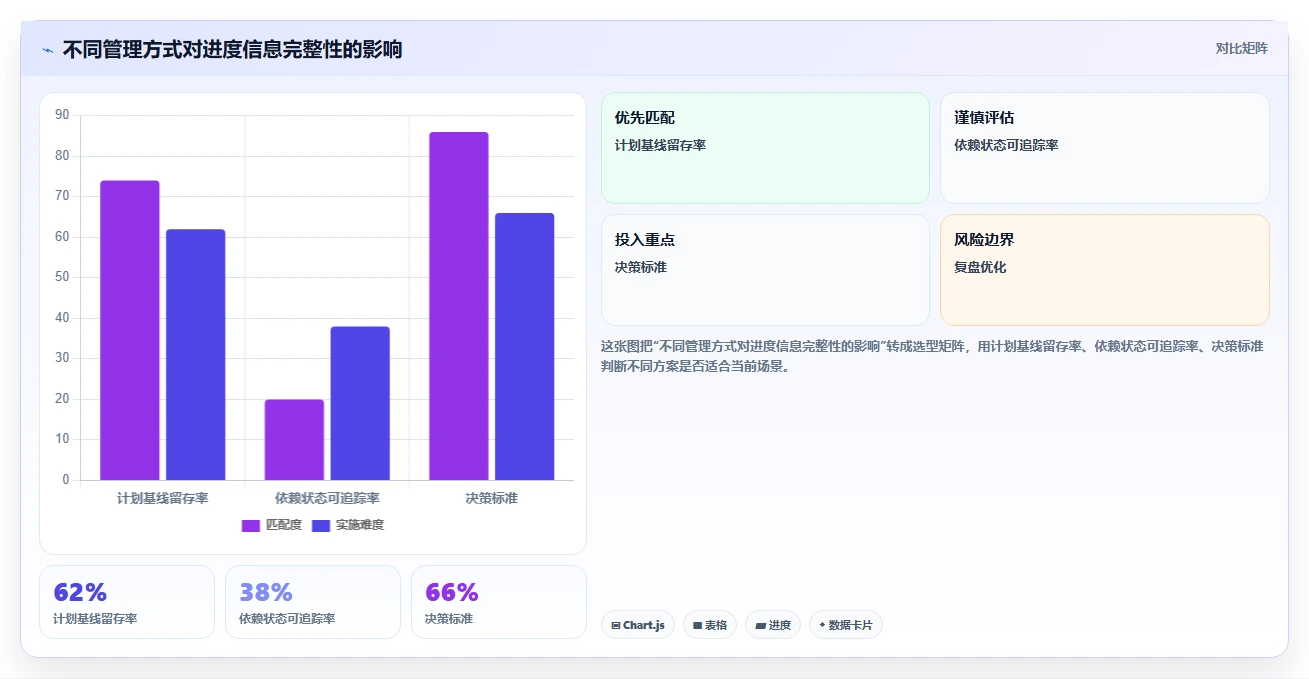The image size is (1309, 679).
Task: Click the purple 匹配度 bar for 依赖状态可追踪率
Action: [x=294, y=440]
